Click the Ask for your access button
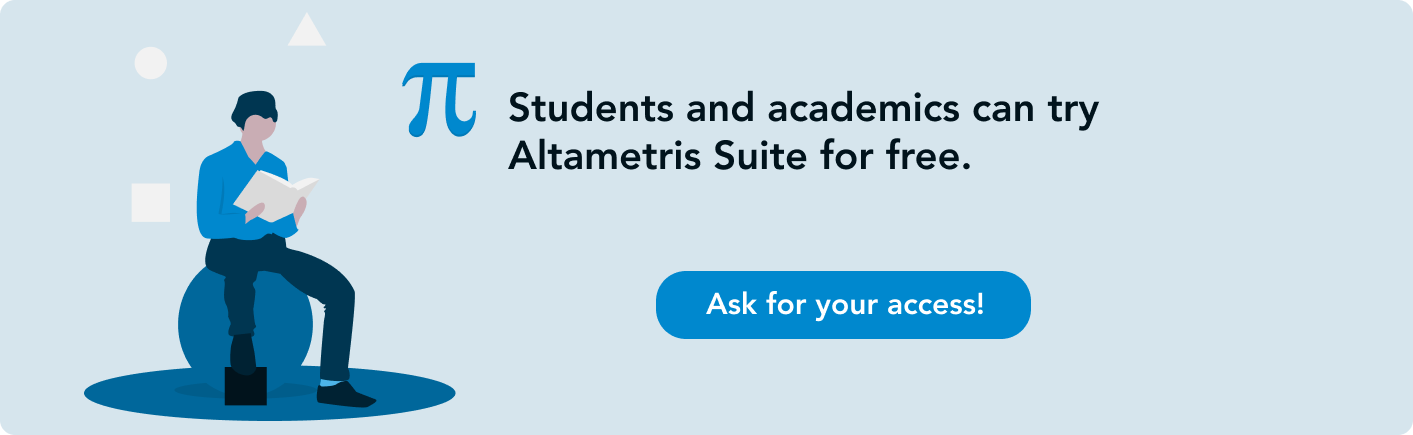 843,305
